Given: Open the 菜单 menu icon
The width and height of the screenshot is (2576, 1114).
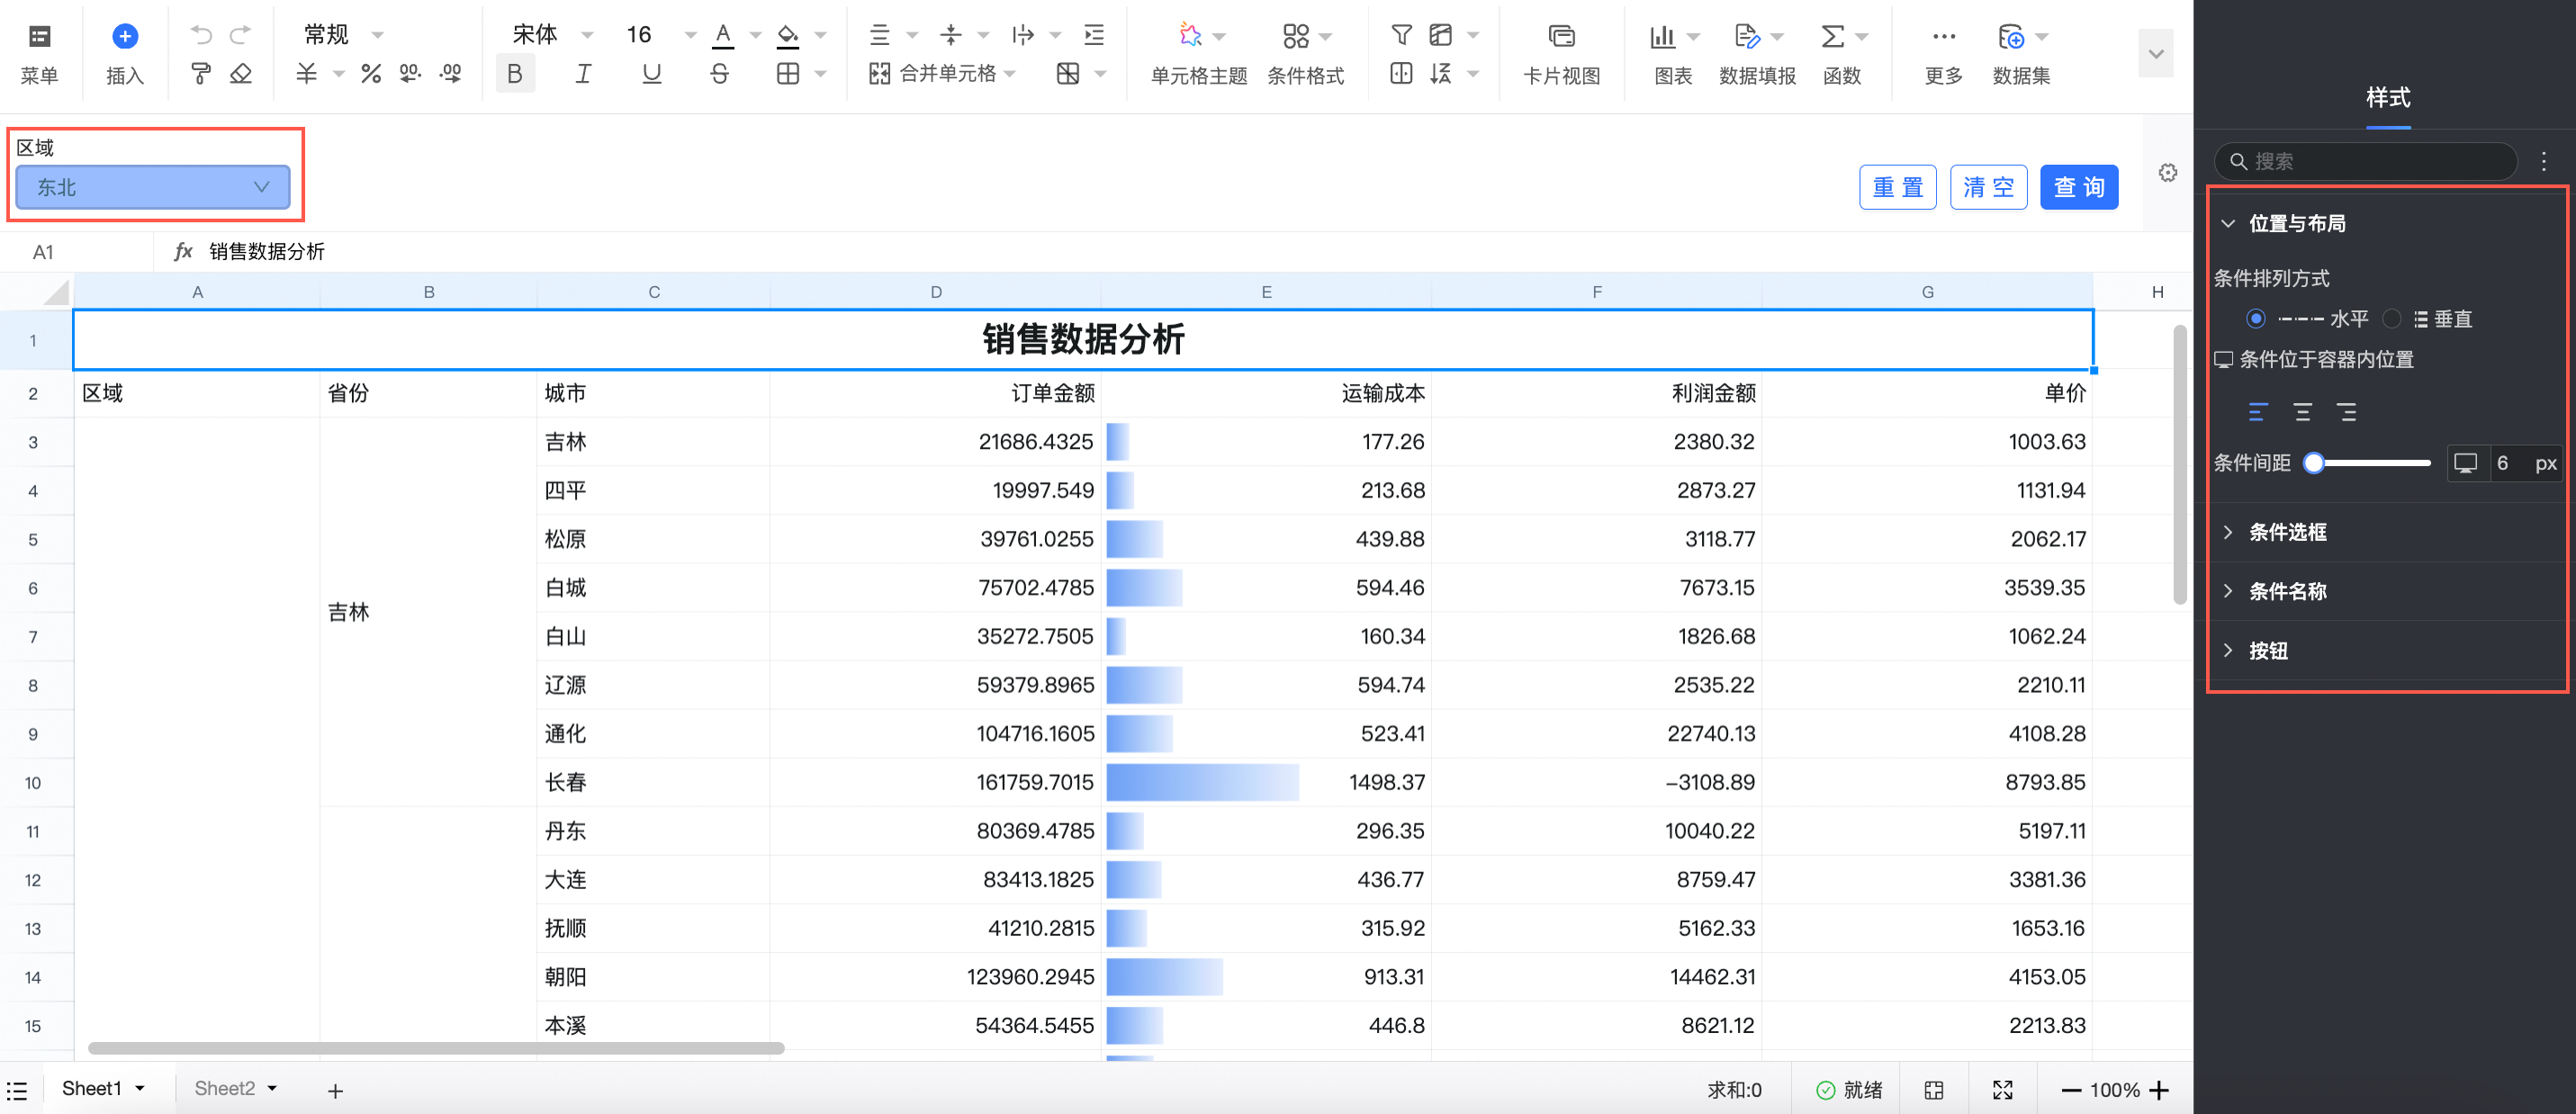Looking at the screenshot, I should [x=39, y=37].
